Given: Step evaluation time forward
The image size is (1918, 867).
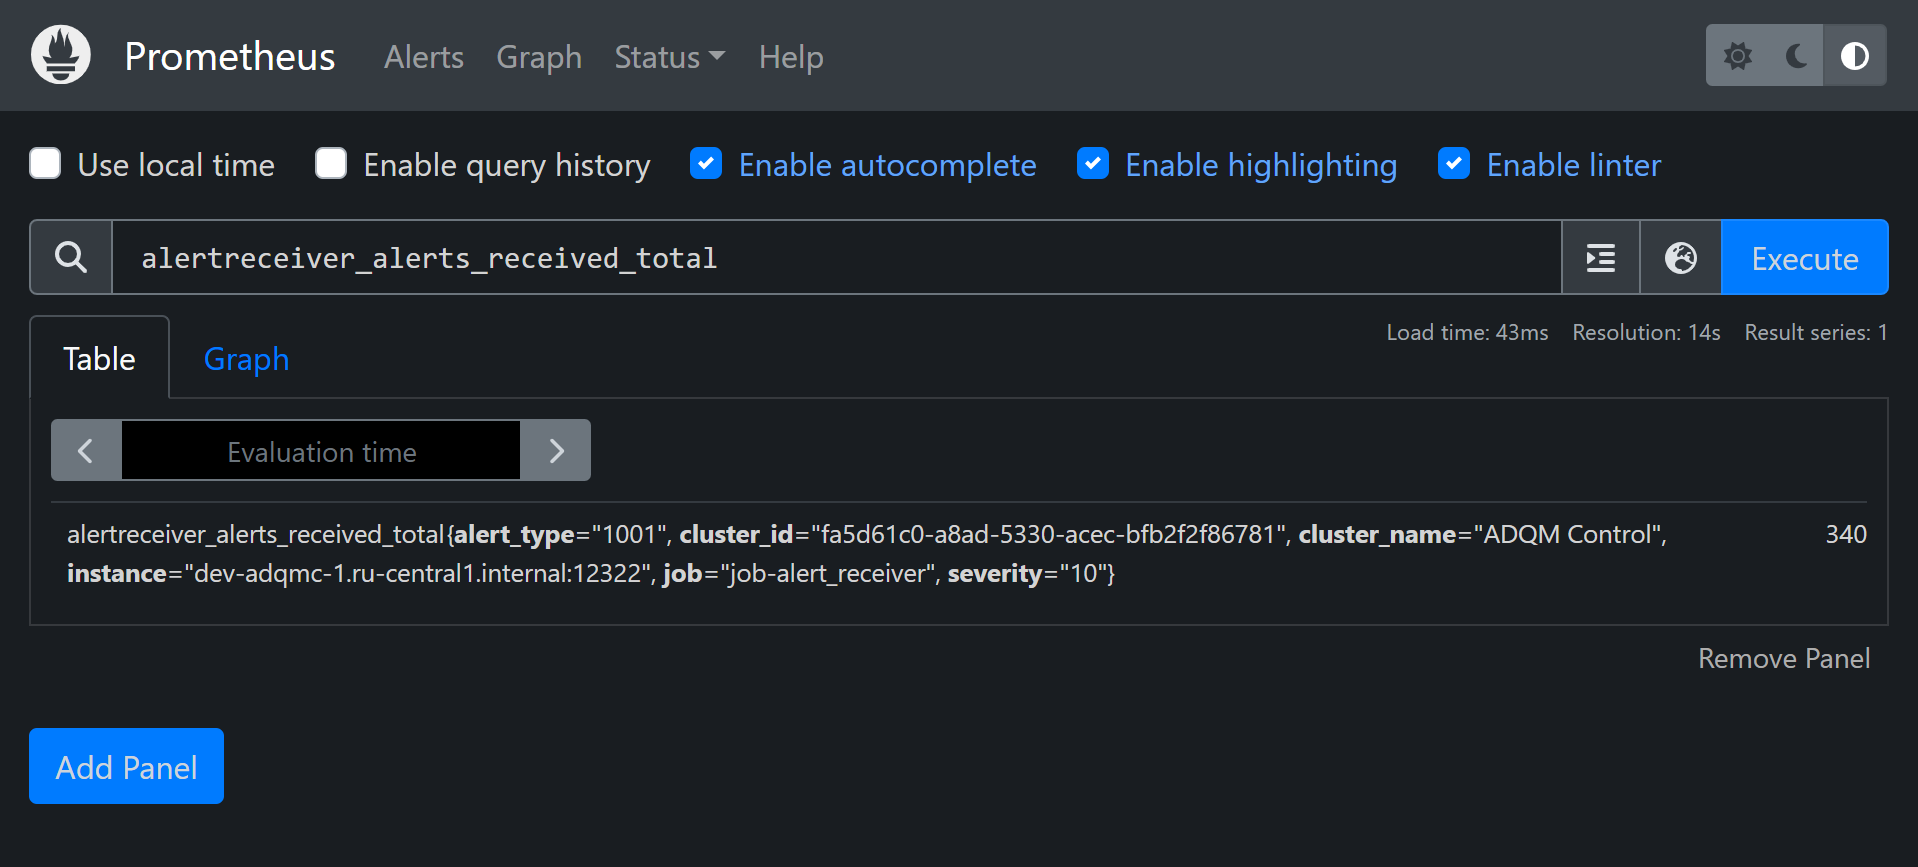Looking at the screenshot, I should [x=556, y=451].
